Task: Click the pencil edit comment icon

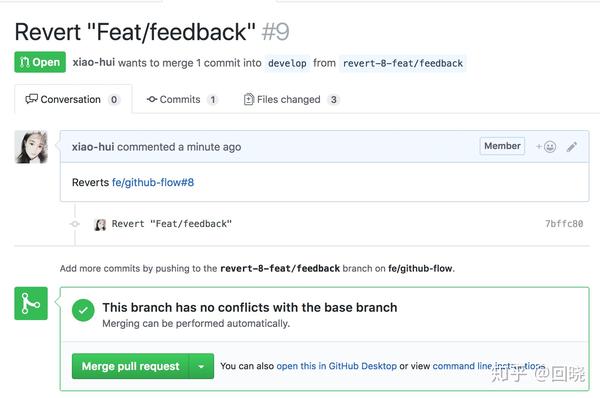Action: click(x=572, y=147)
